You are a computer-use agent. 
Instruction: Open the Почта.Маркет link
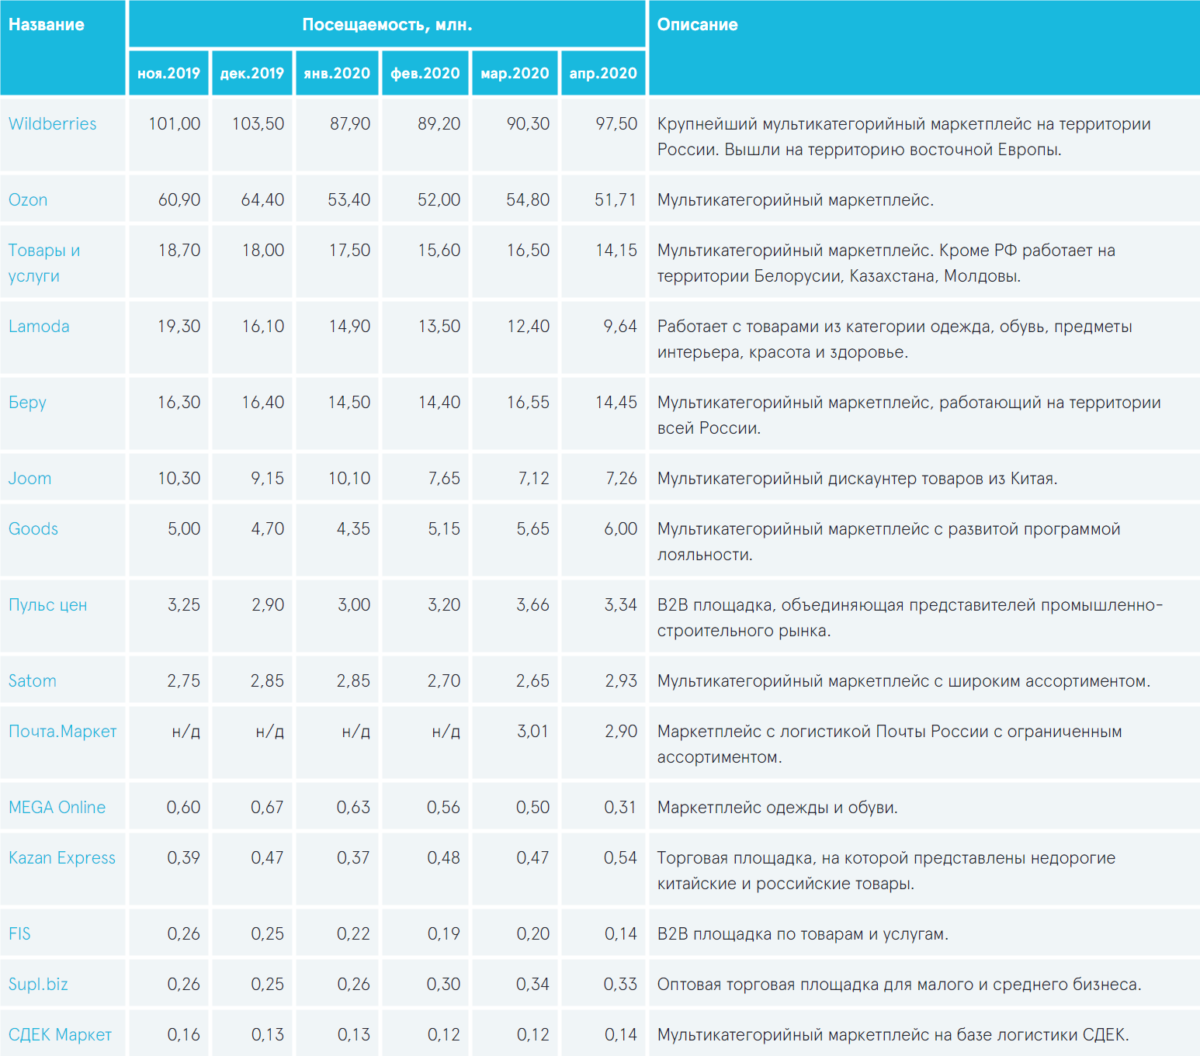click(62, 731)
